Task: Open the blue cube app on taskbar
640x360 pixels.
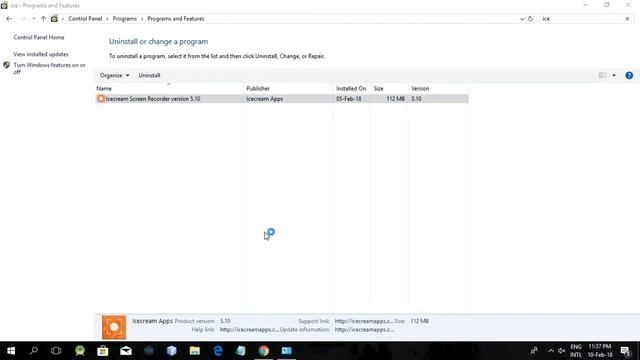Action: point(172,351)
